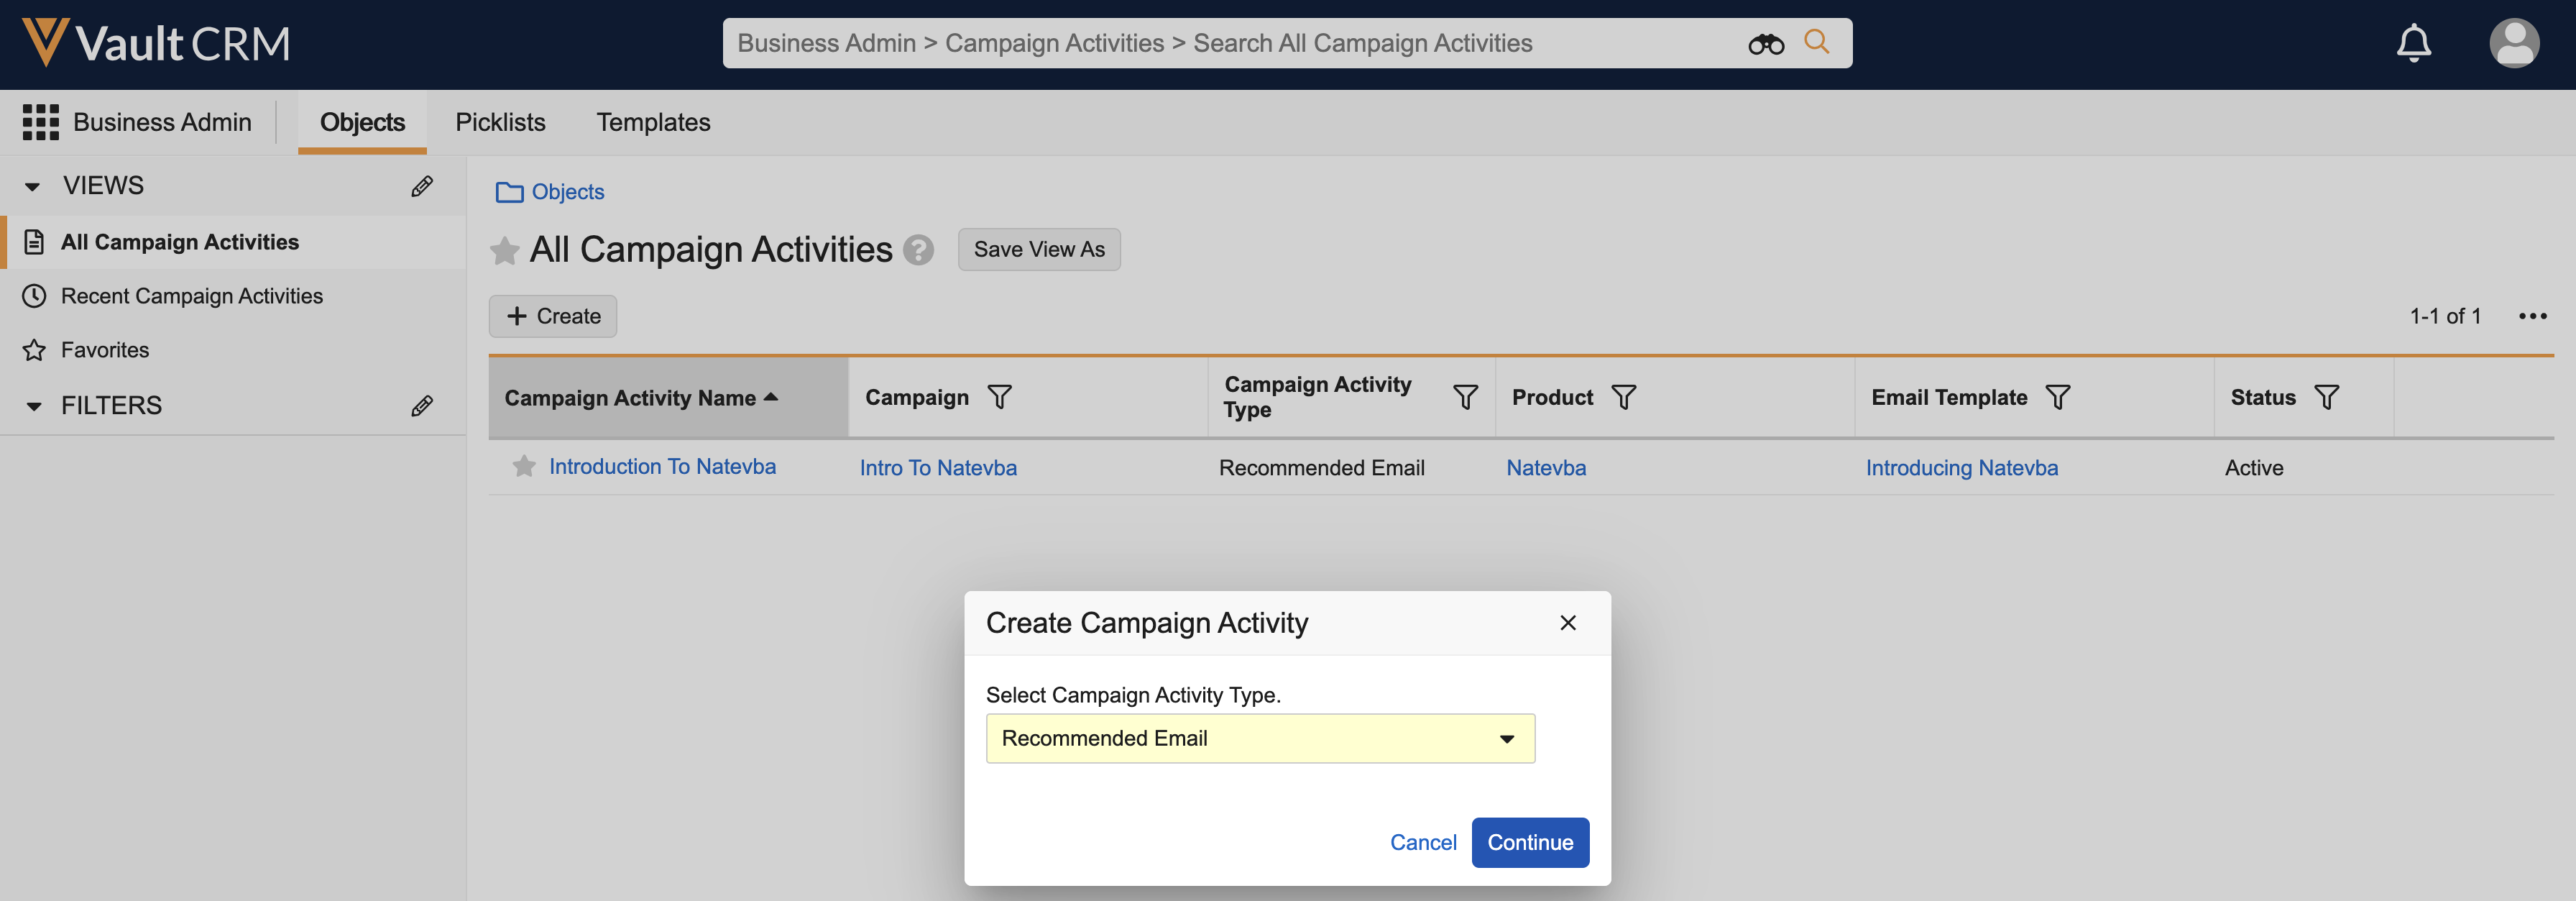Click the Continue button
The image size is (2576, 901).
(1529, 842)
